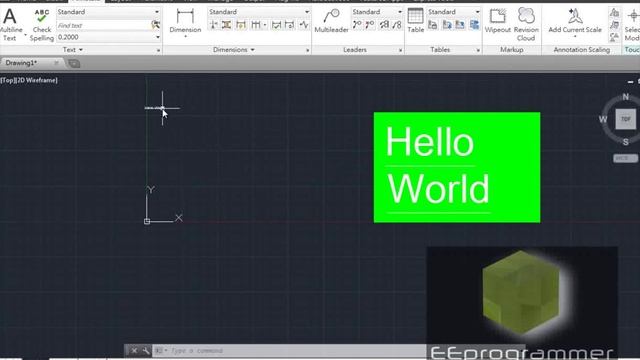Click the 2D Wireframe visual style label
The width and height of the screenshot is (640, 360).
click(x=37, y=80)
